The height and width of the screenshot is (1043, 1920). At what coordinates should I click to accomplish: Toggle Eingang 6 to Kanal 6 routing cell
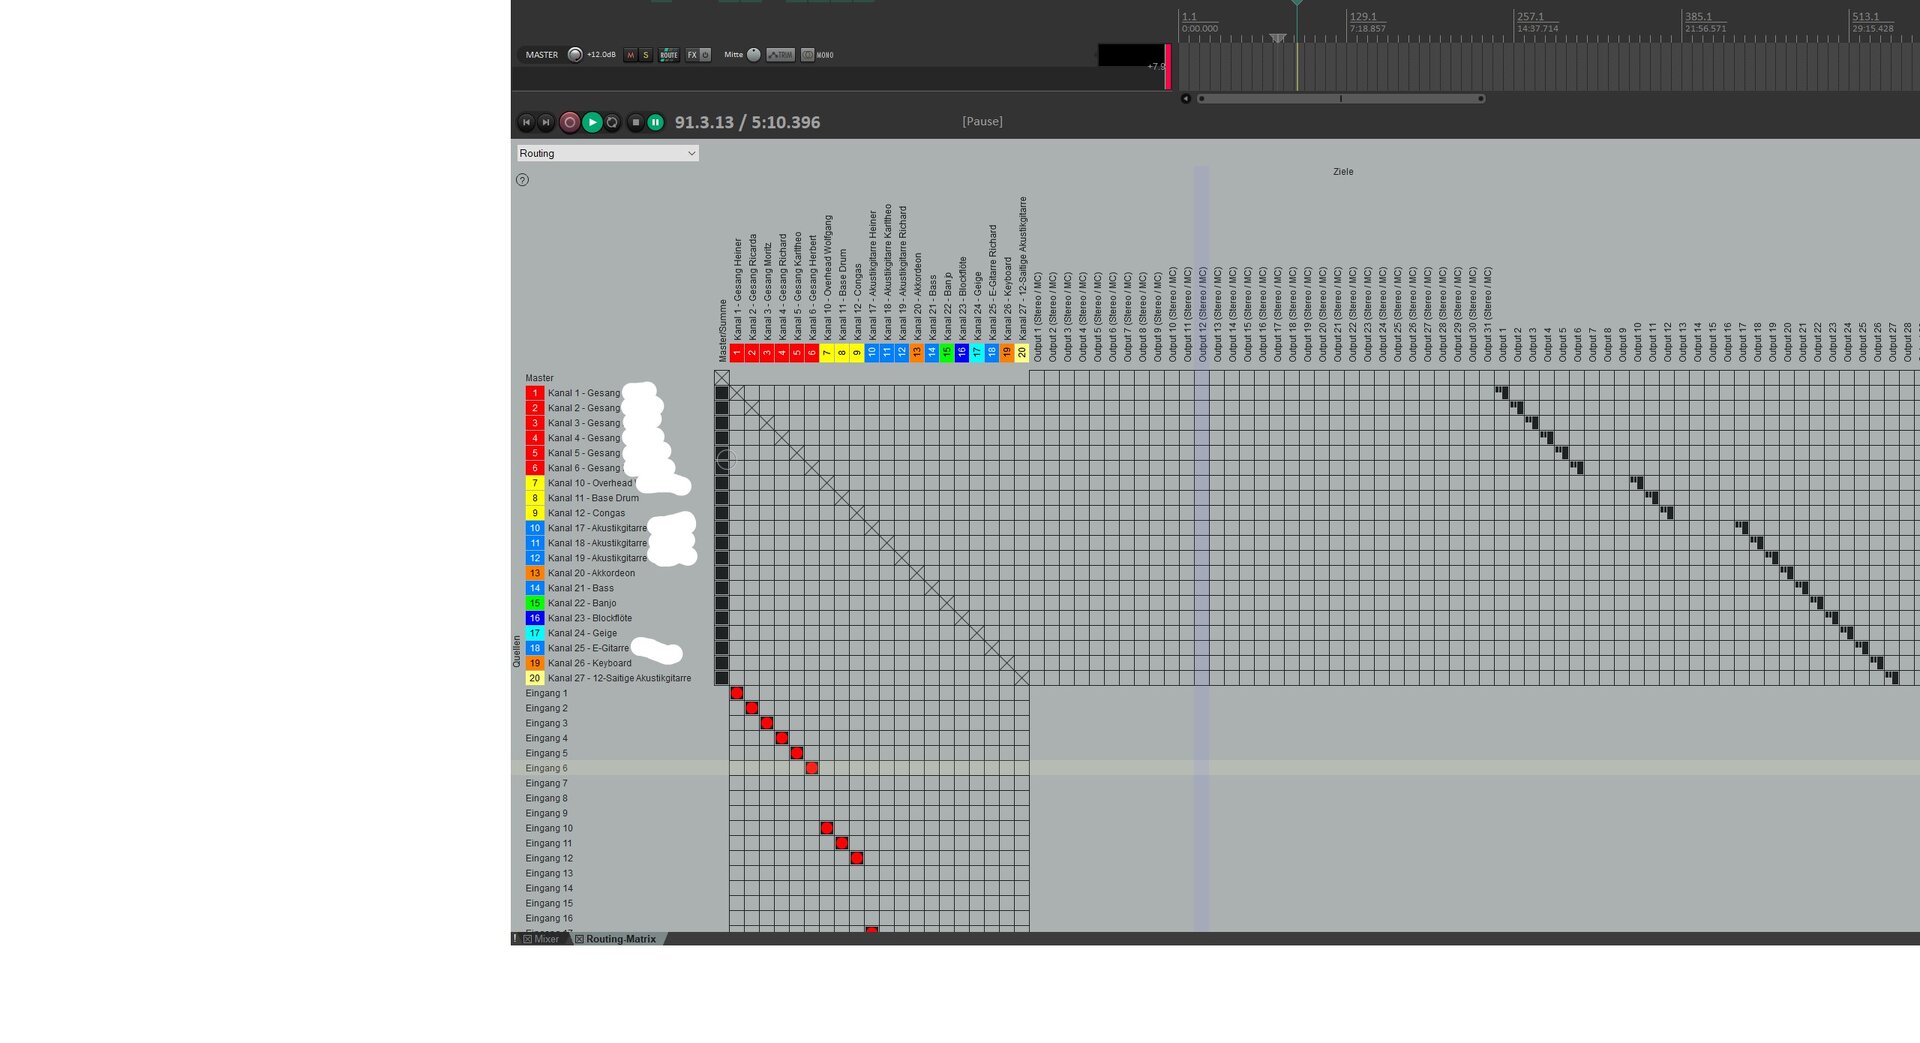(812, 768)
